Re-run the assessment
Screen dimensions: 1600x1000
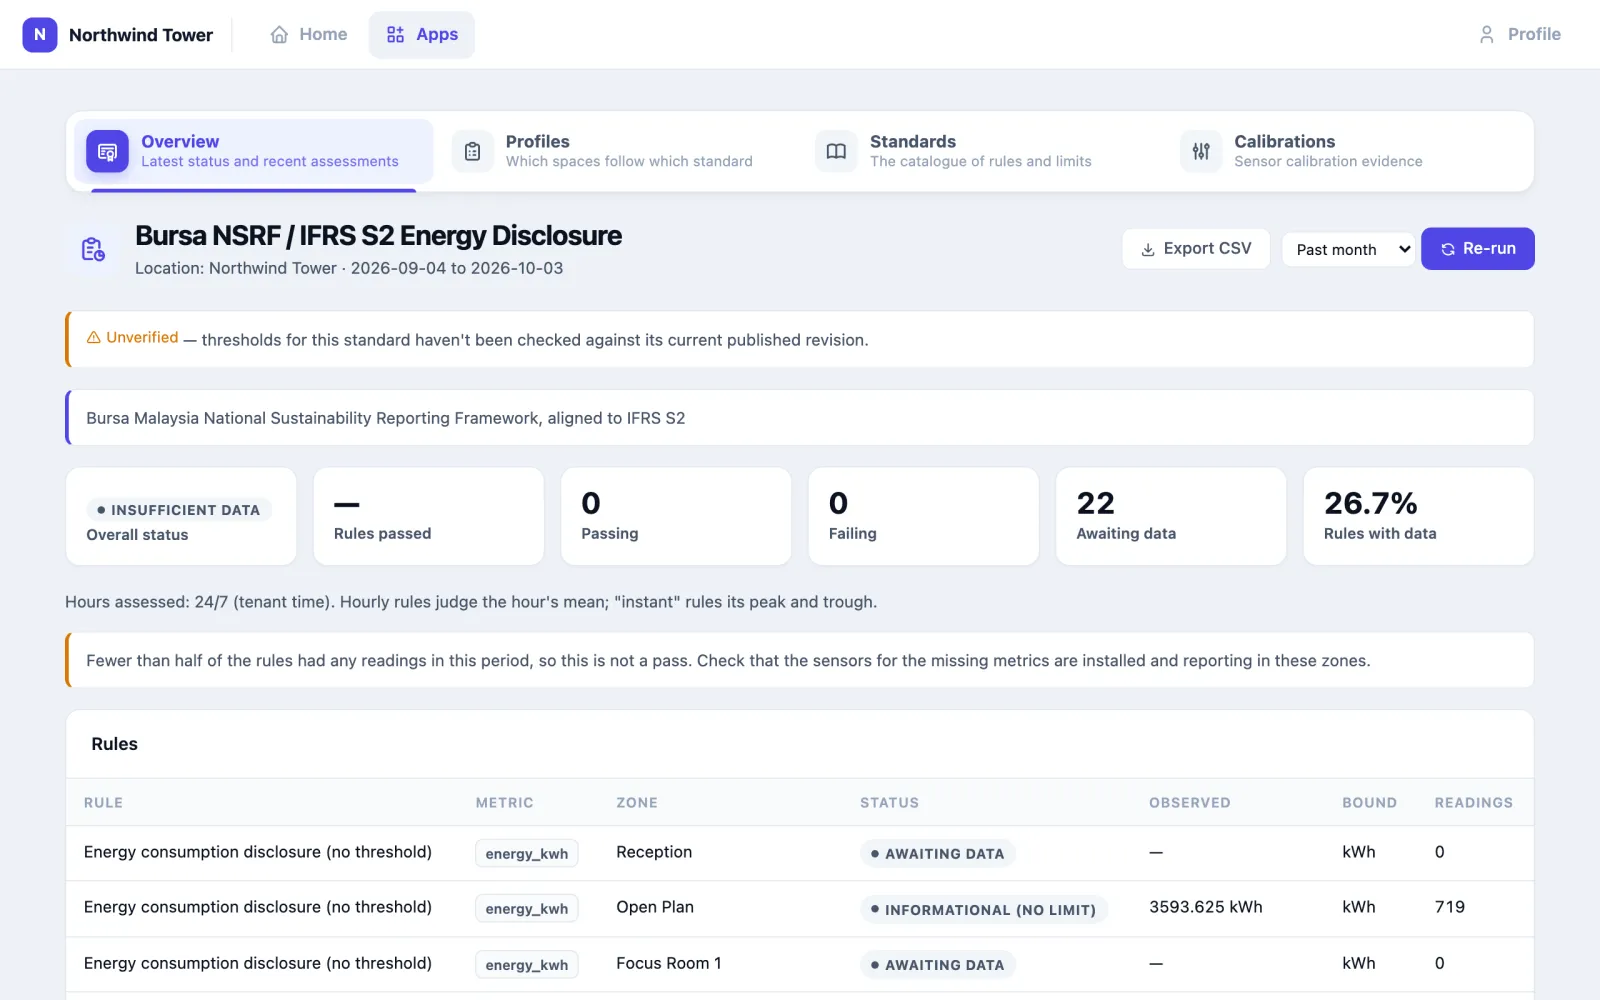(x=1478, y=249)
